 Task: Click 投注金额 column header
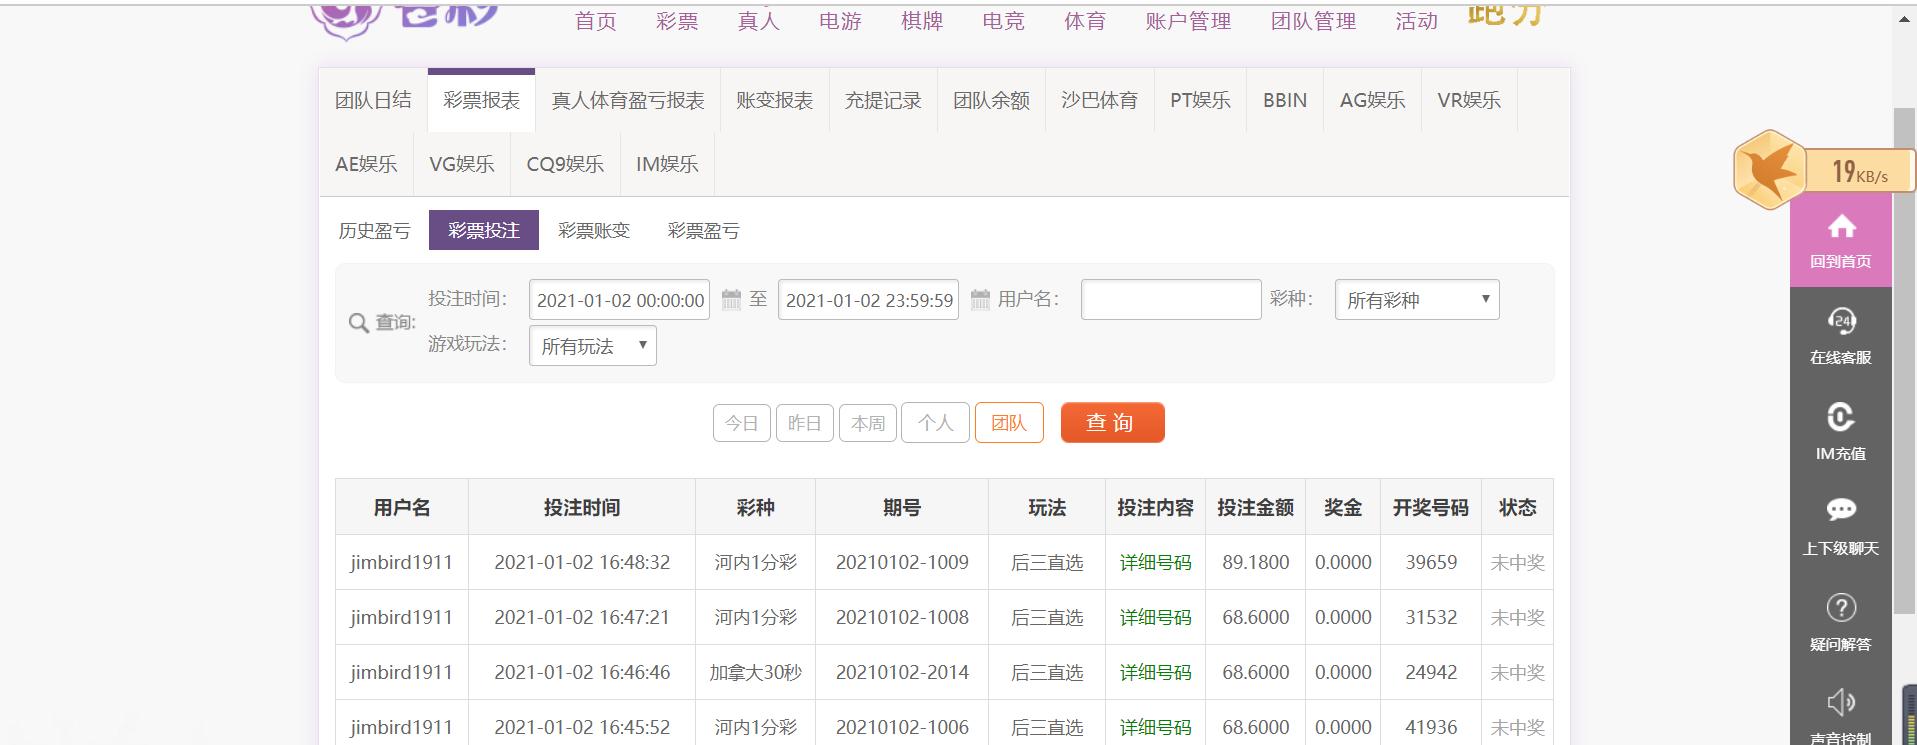[1255, 507]
